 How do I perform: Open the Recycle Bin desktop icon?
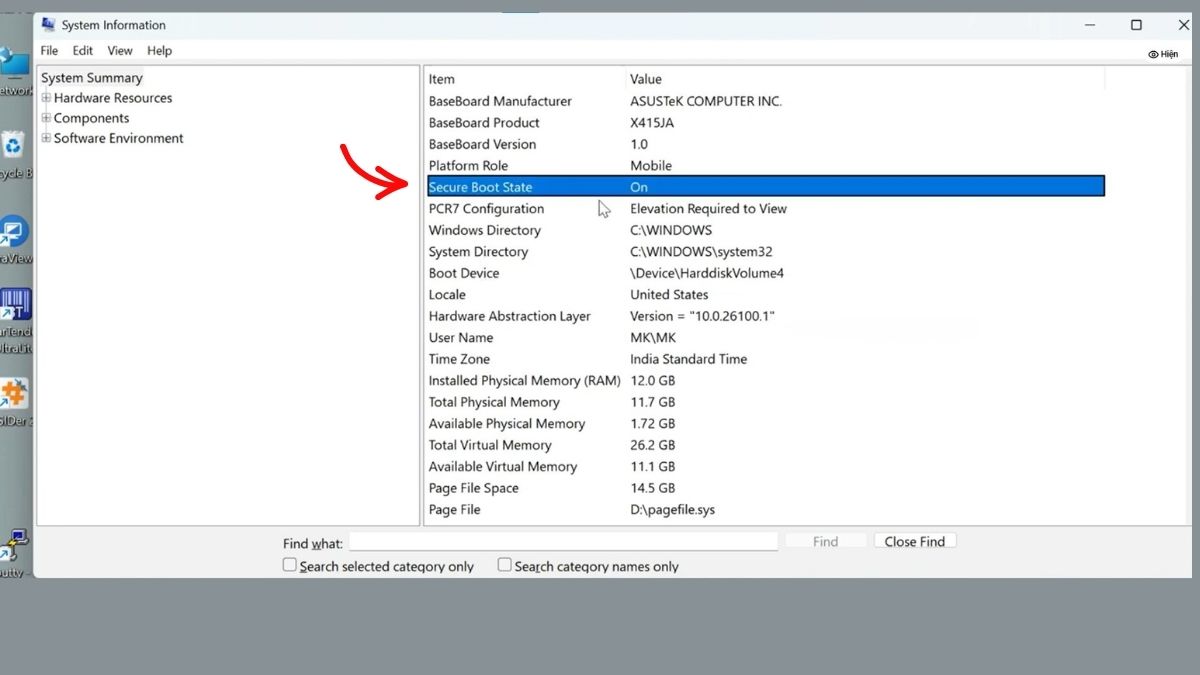pos(13,147)
